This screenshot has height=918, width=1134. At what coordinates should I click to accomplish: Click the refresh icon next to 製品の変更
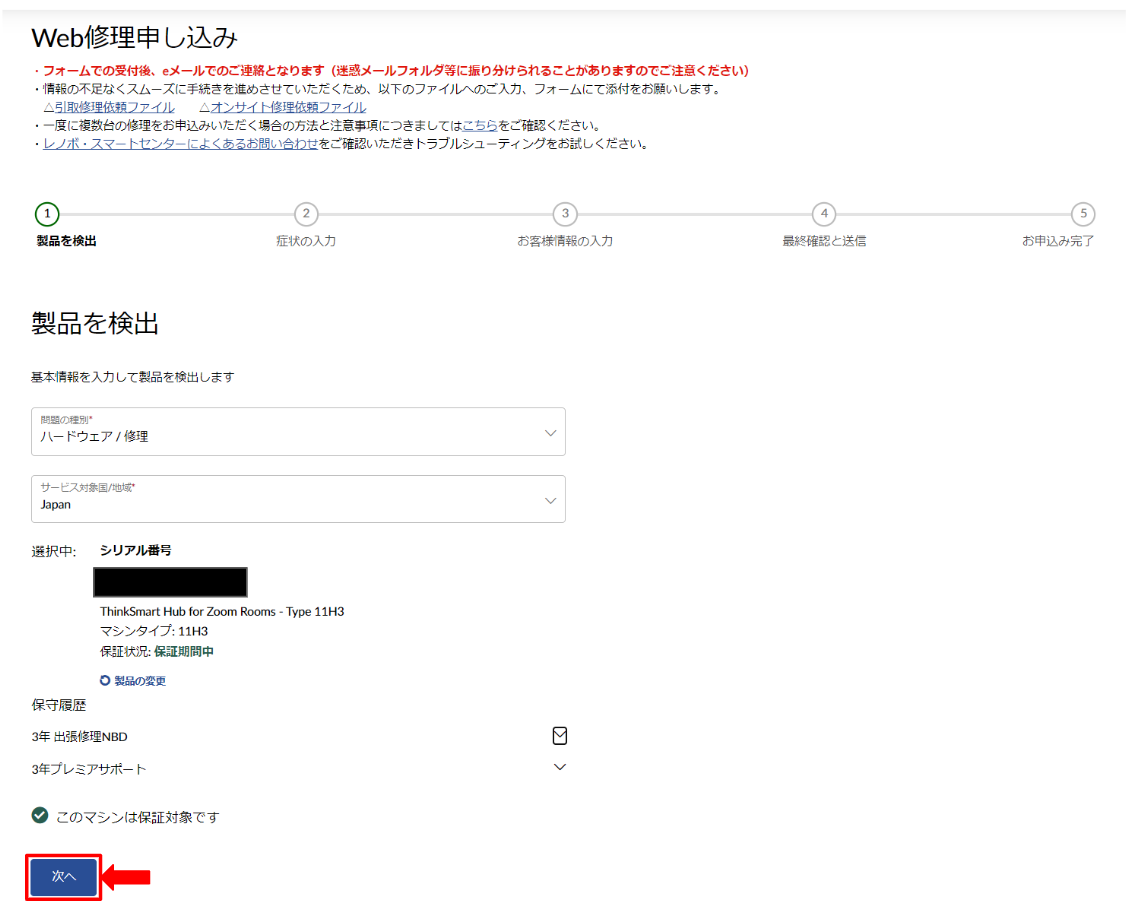coord(105,681)
